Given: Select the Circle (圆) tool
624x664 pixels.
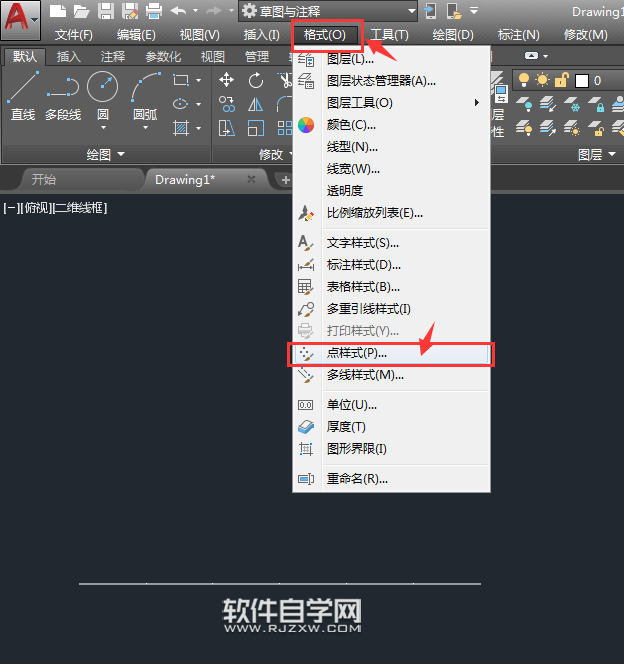Looking at the screenshot, I should coord(102,97).
